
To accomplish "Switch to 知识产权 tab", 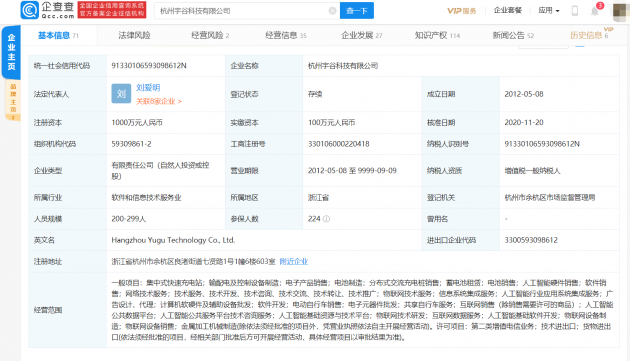I will click(x=437, y=35).
